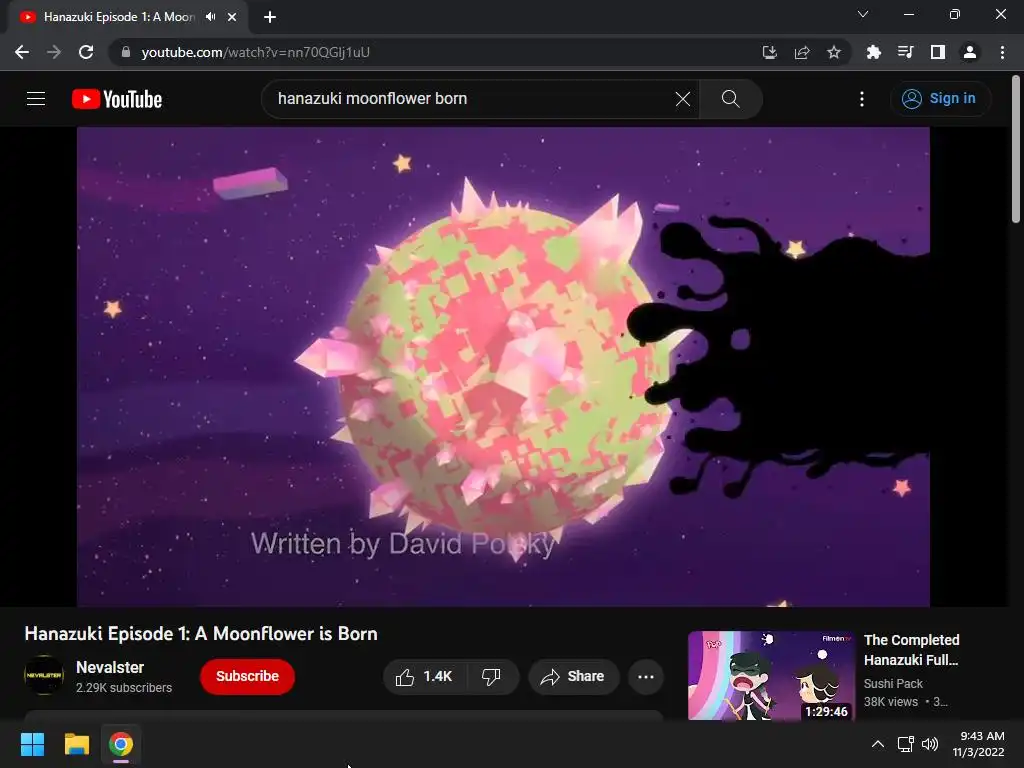1024x768 pixels.
Task: Open the Sushi Pack channel link
Action: click(893, 684)
